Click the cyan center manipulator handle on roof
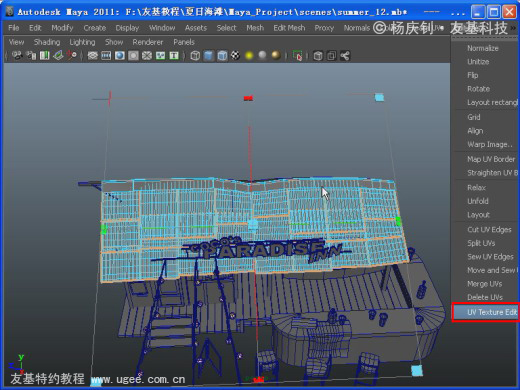The width and height of the screenshot is (520, 390). click(252, 223)
